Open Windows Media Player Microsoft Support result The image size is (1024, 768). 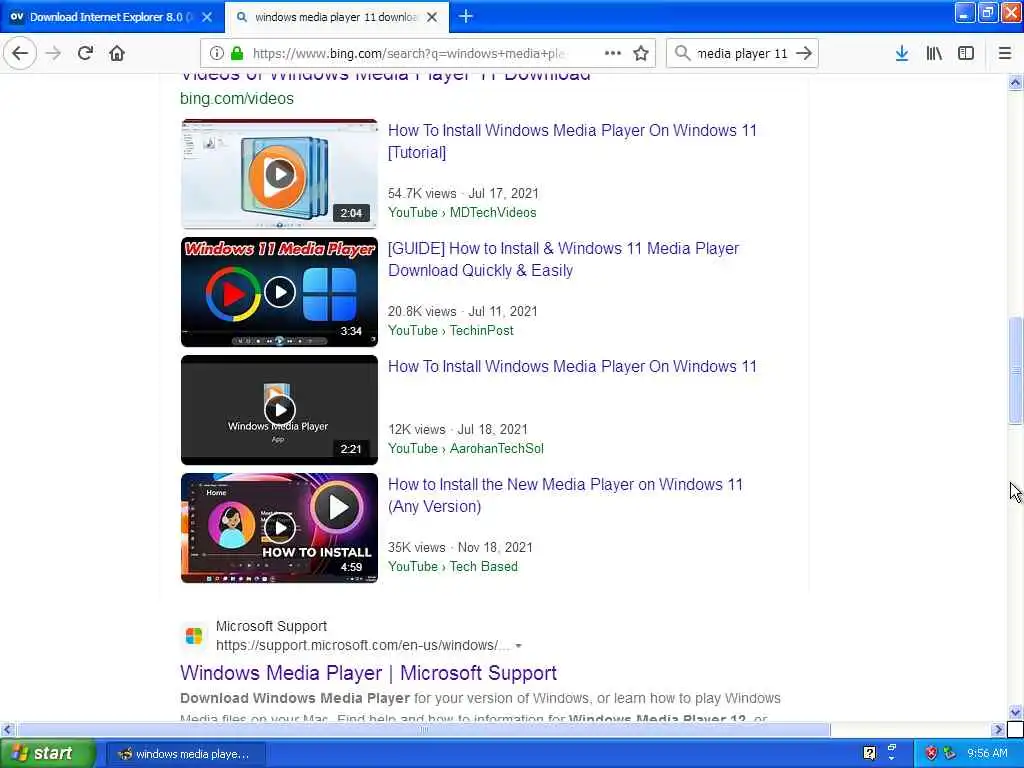click(x=368, y=673)
